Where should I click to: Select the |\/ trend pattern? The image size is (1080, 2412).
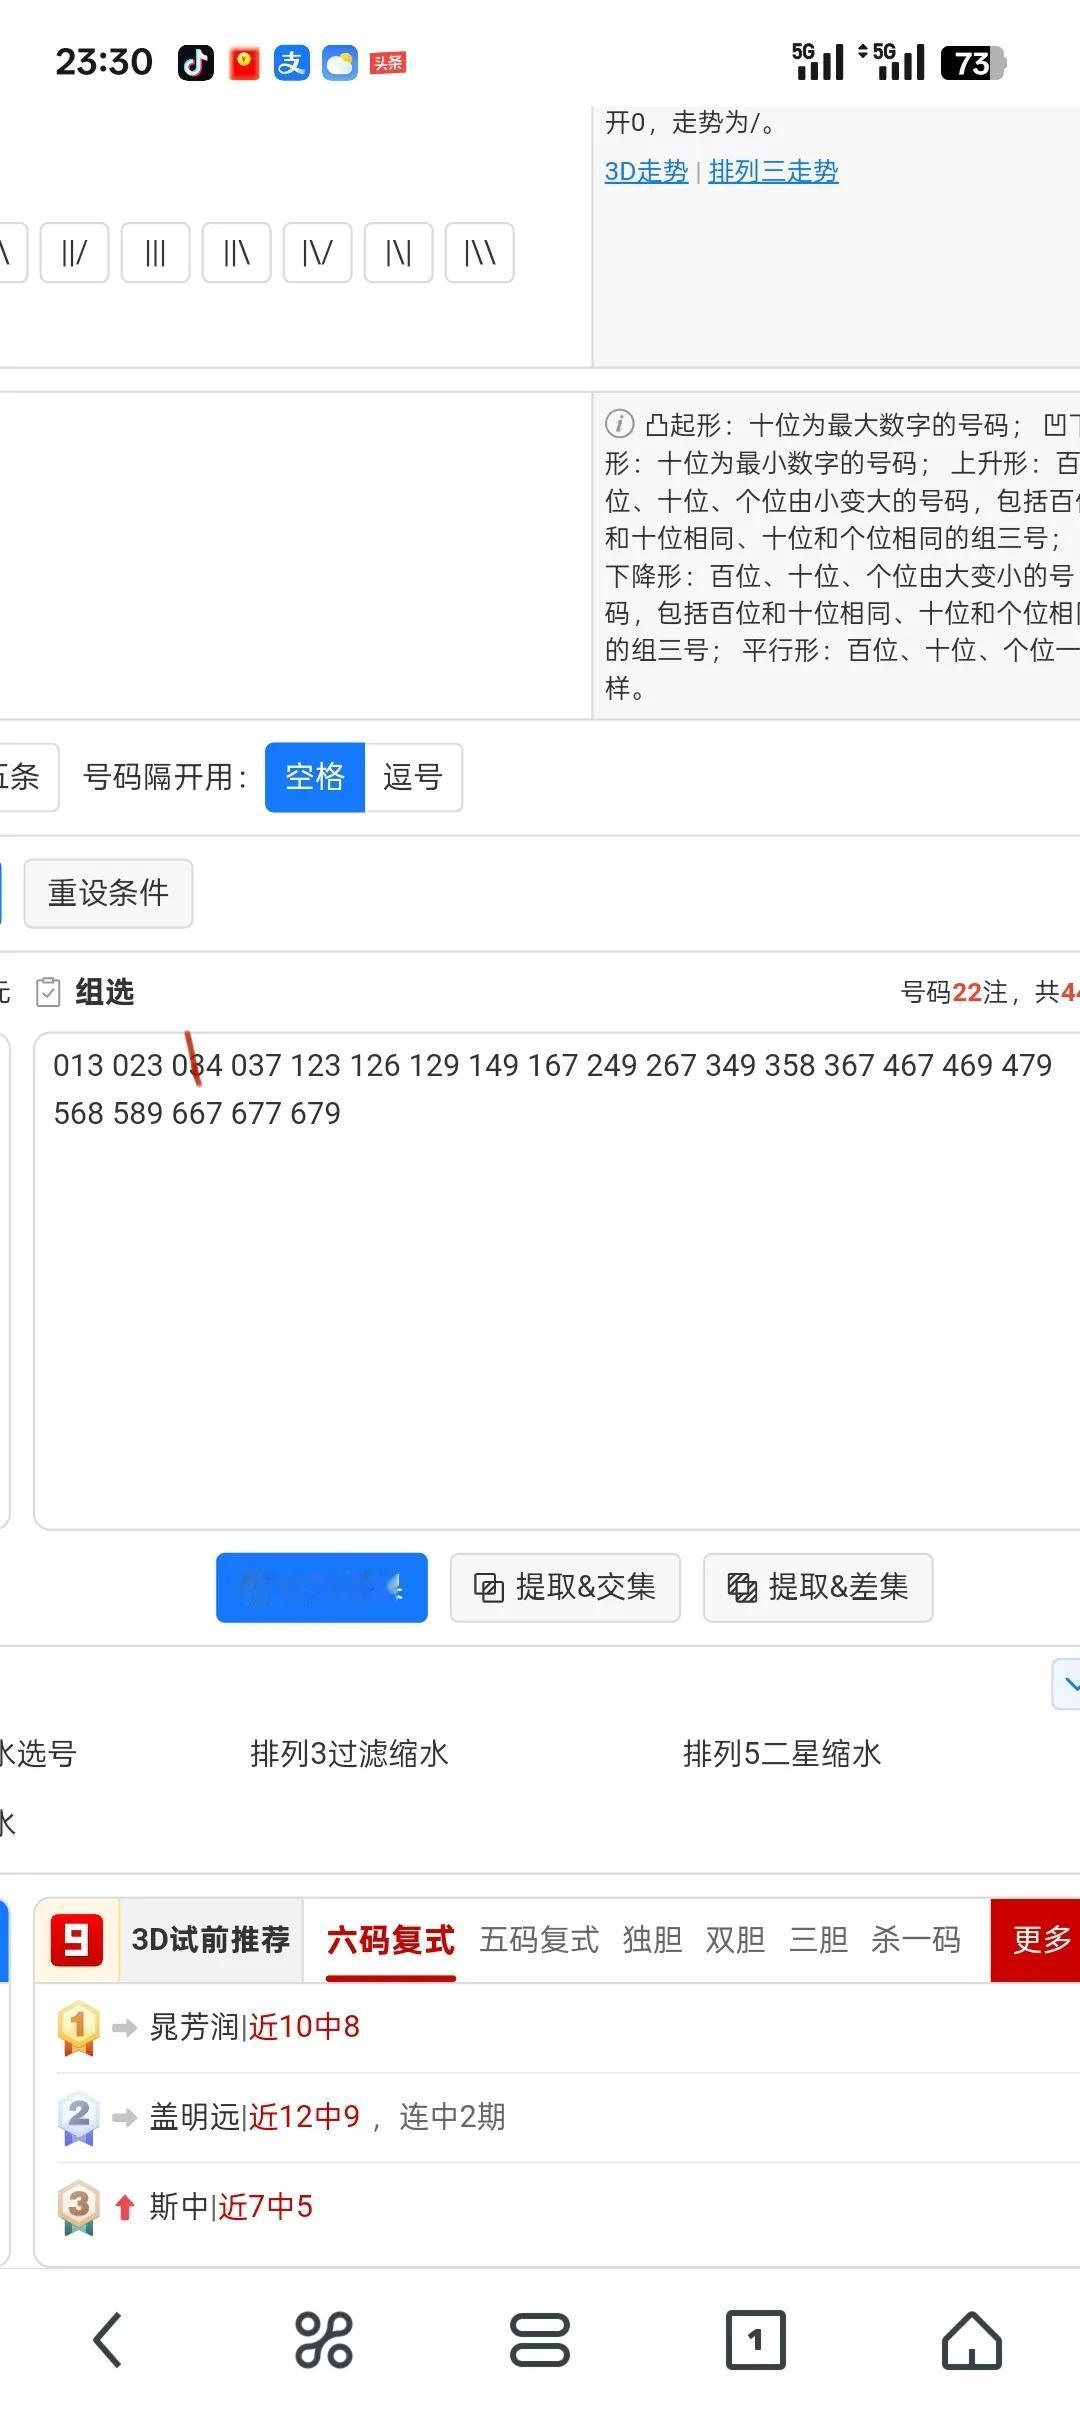click(317, 253)
